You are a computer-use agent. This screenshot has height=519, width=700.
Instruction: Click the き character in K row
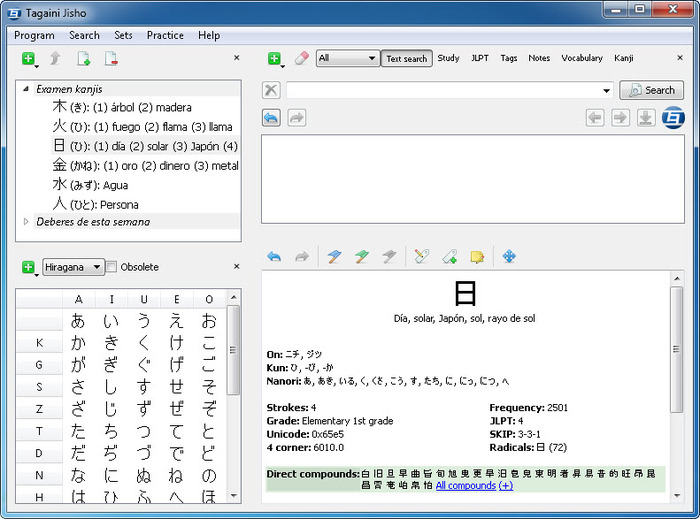(111, 343)
